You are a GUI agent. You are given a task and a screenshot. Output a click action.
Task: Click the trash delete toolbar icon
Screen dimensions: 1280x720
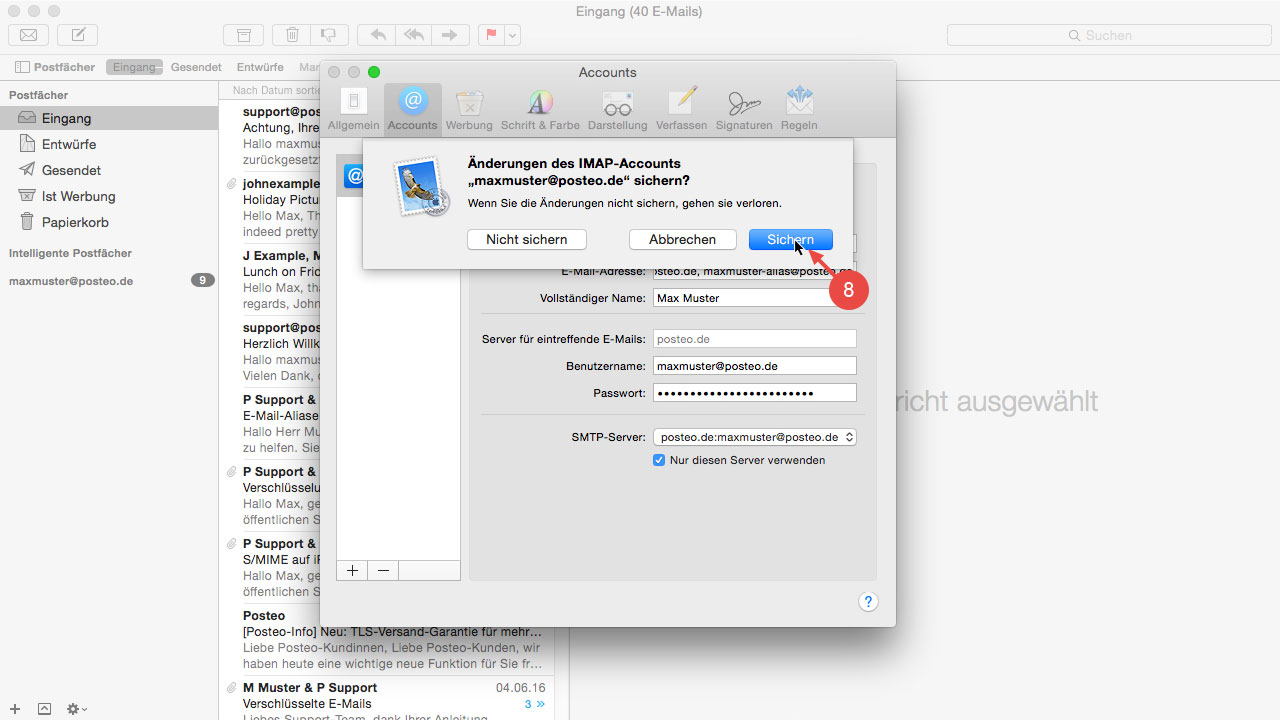click(292, 35)
